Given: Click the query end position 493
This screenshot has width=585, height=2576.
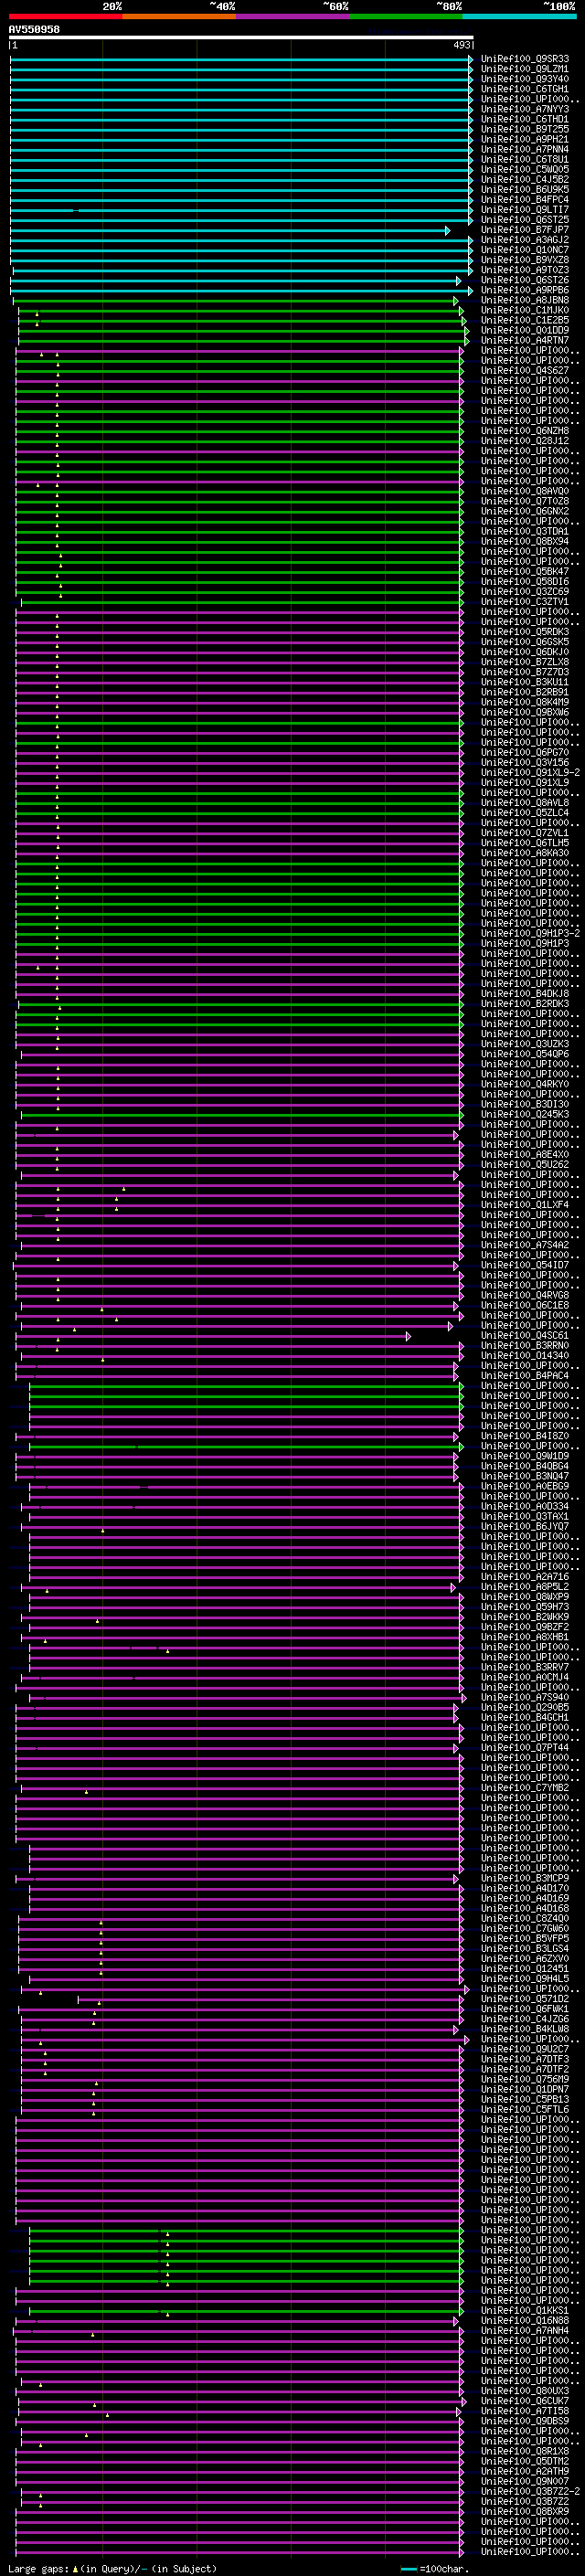Looking at the screenshot, I should [x=462, y=45].
